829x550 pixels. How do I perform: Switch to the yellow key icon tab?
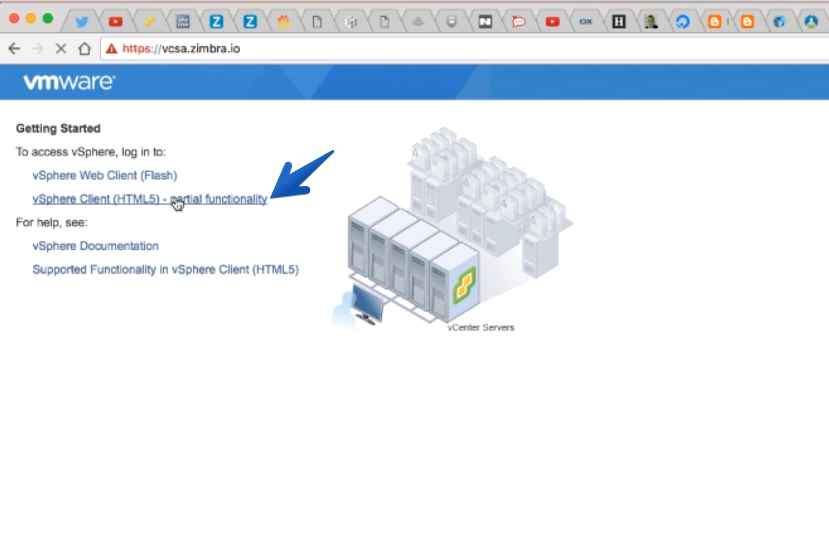click(x=149, y=22)
